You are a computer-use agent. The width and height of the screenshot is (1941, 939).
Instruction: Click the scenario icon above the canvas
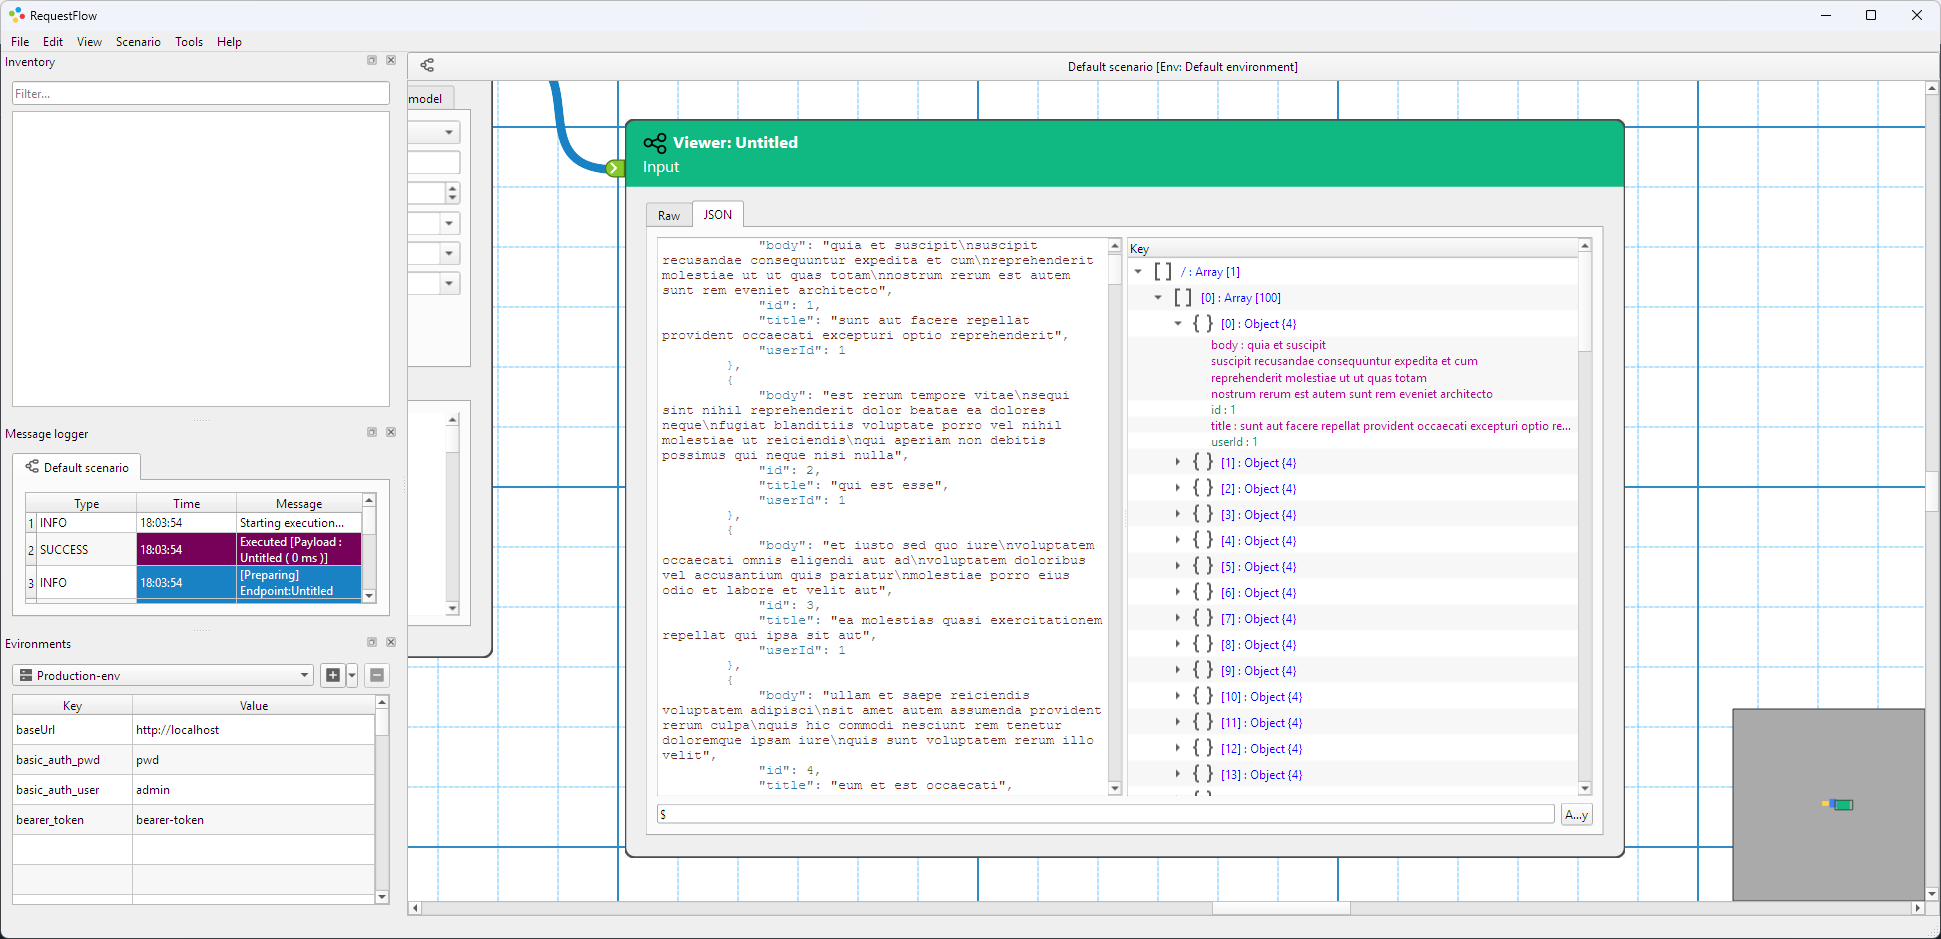click(427, 66)
